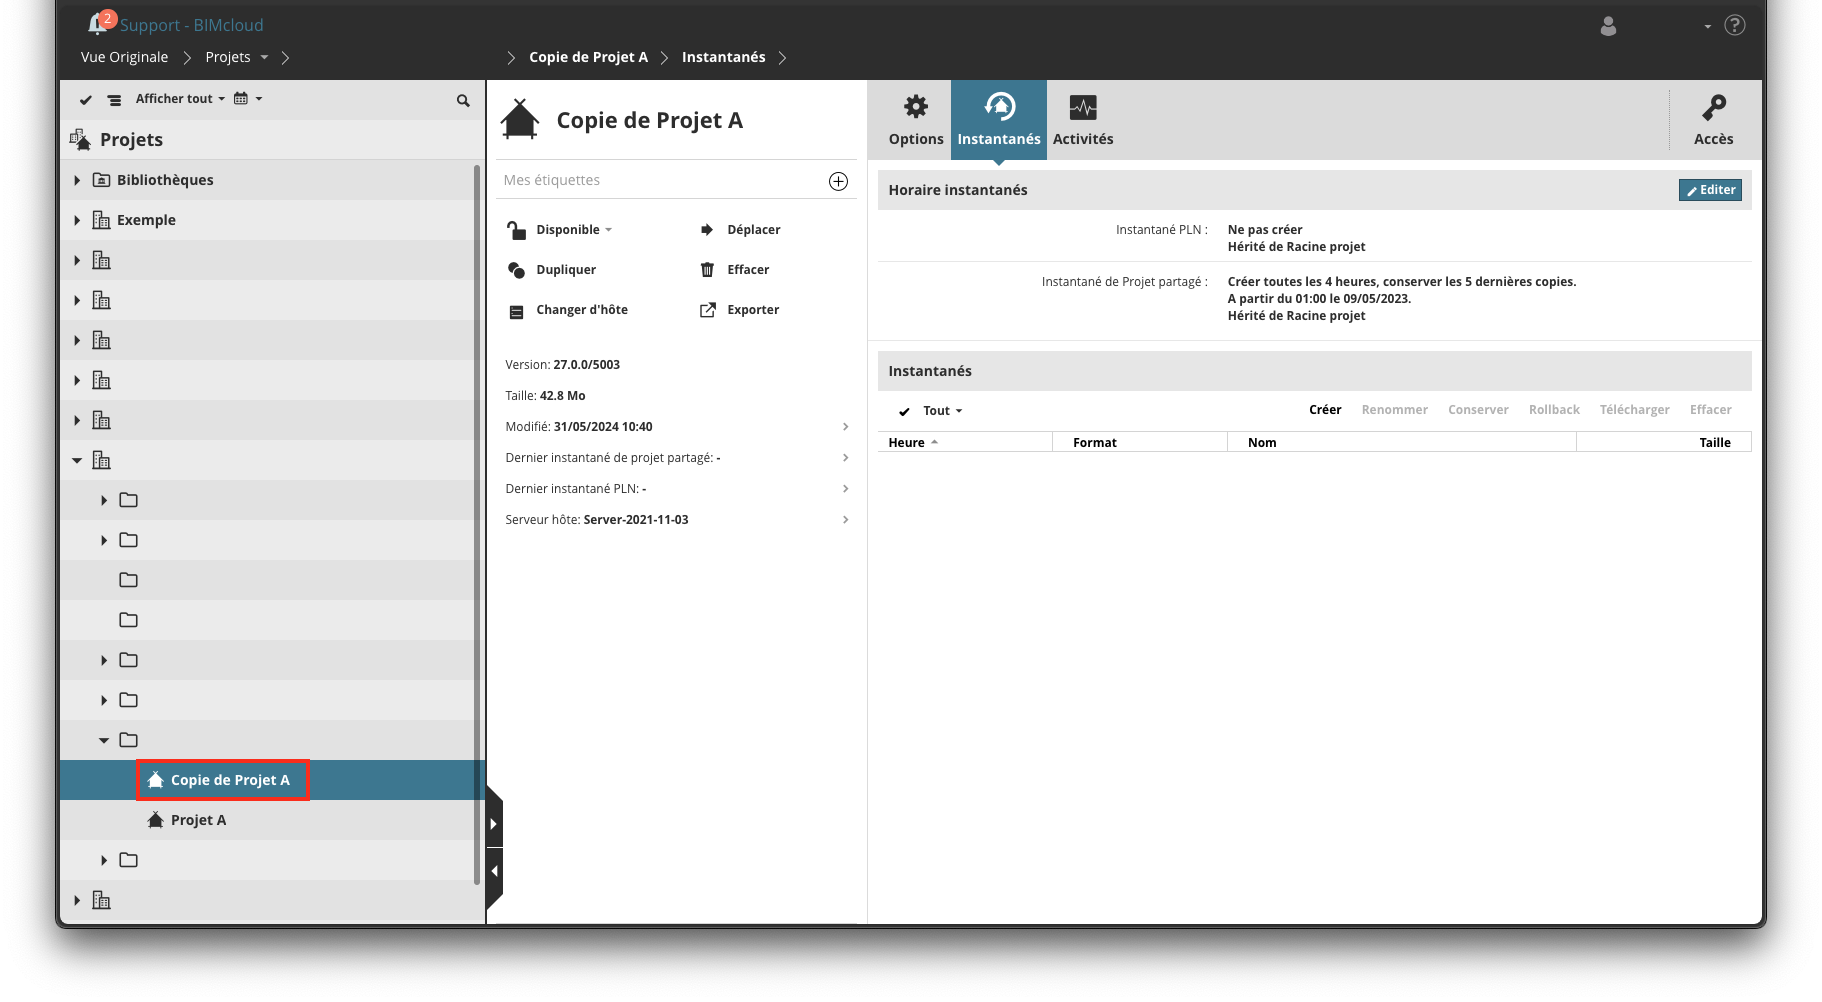1822x1002 pixels.
Task: Delete the project with the Effacer label
Action: point(748,270)
